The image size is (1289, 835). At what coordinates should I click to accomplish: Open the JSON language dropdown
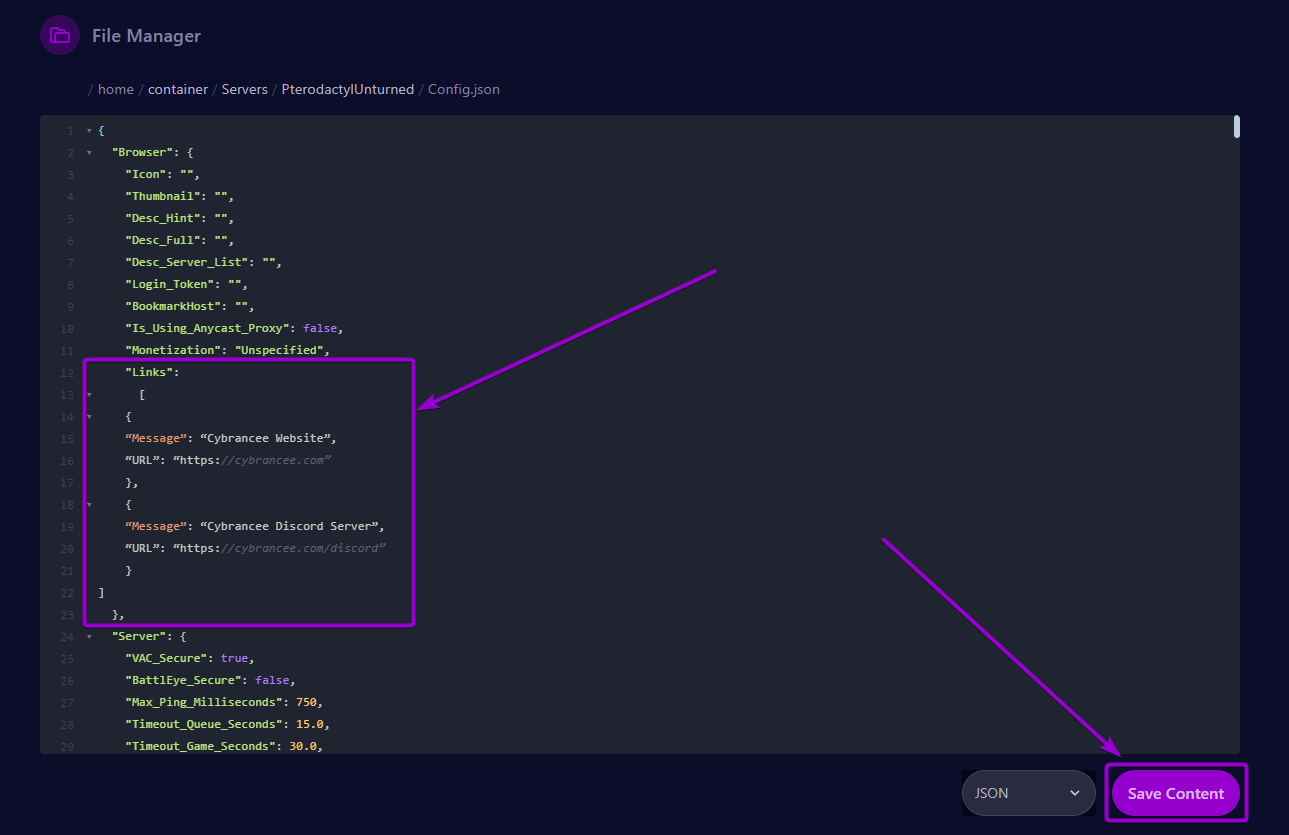pos(1029,793)
